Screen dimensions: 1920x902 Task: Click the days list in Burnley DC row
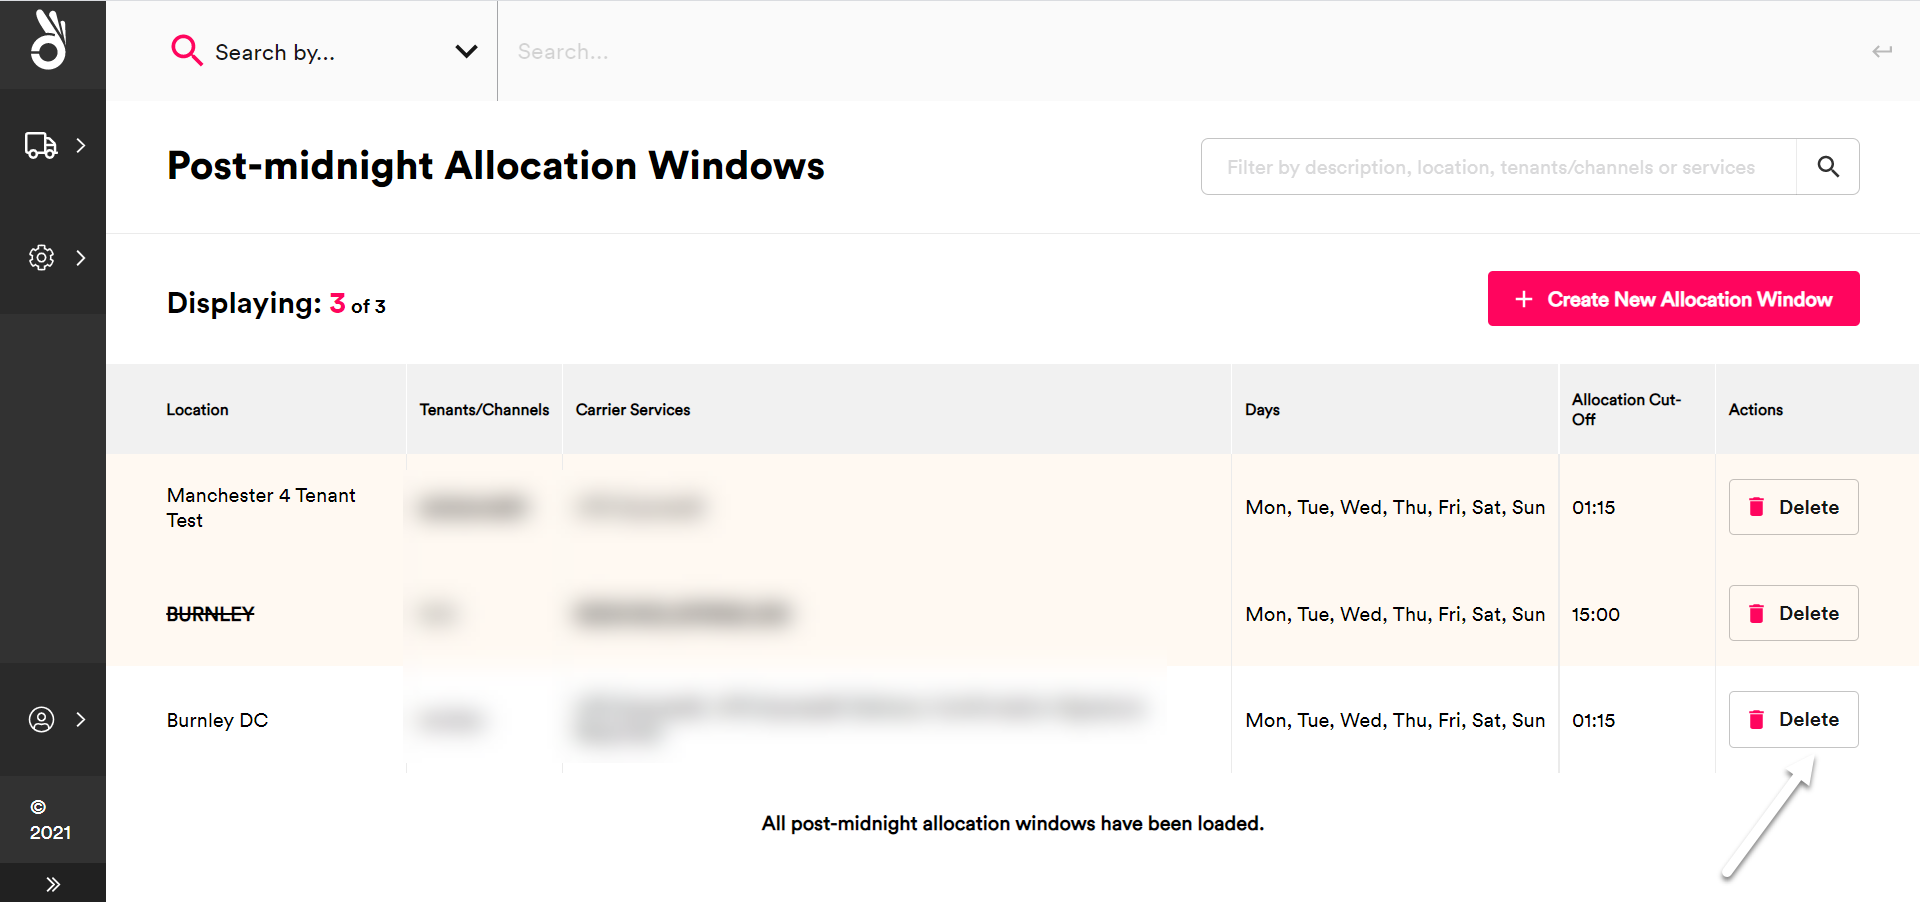tap(1395, 720)
